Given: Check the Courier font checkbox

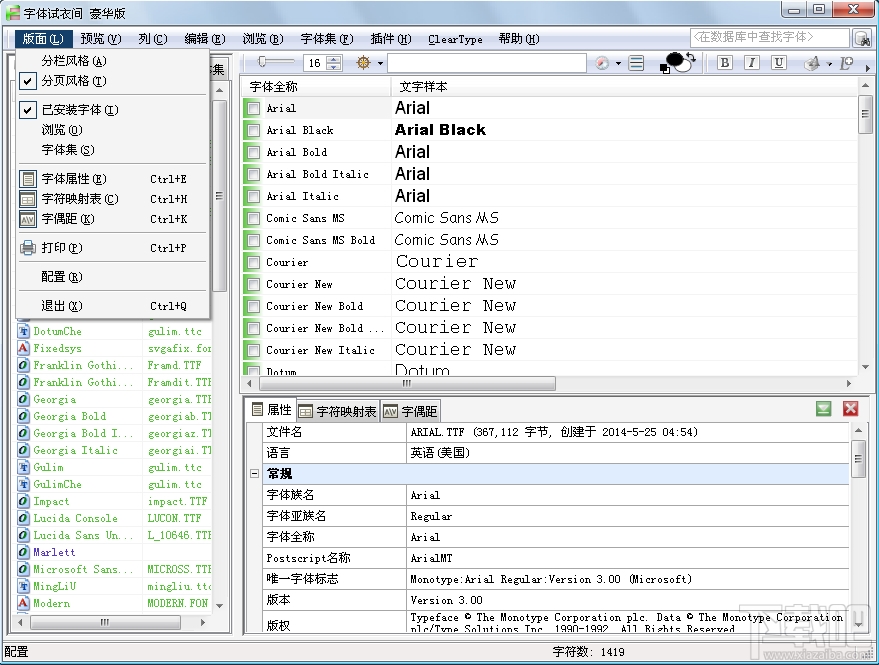Looking at the screenshot, I should click(254, 262).
